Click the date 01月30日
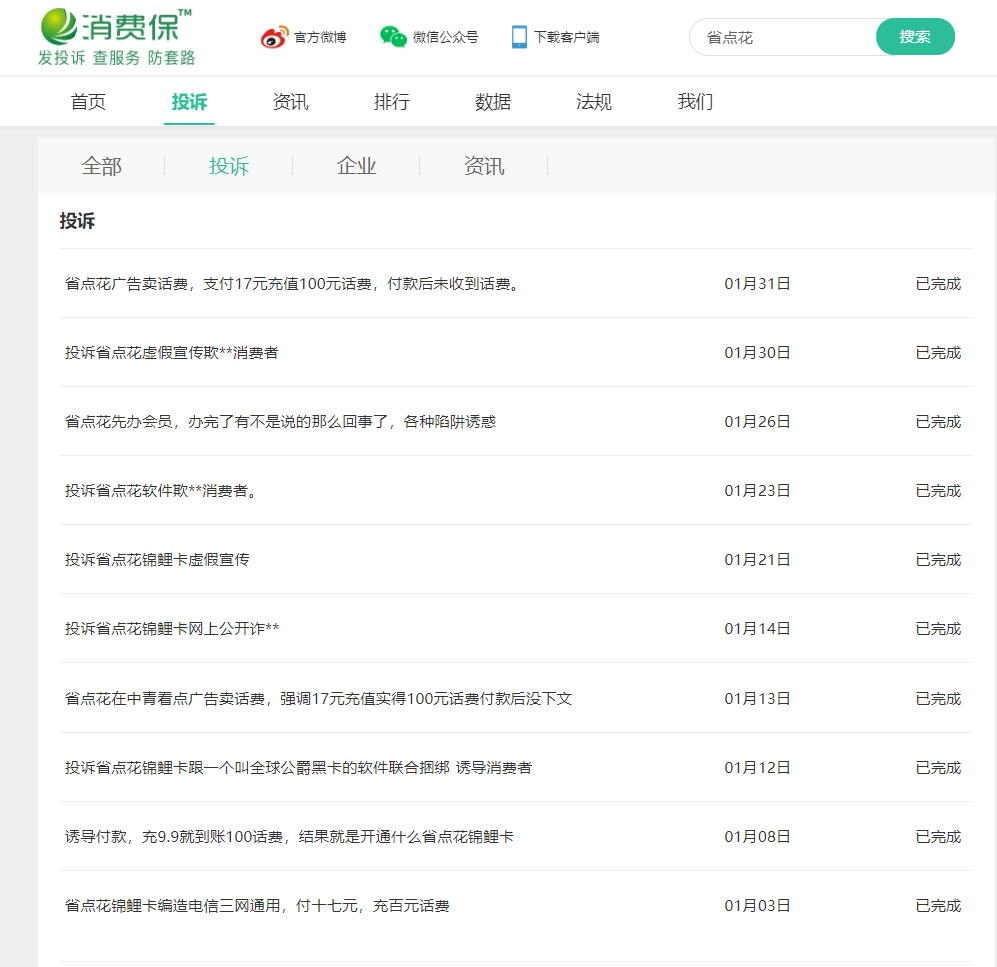Screen dimensions: 997x967 click(x=757, y=353)
